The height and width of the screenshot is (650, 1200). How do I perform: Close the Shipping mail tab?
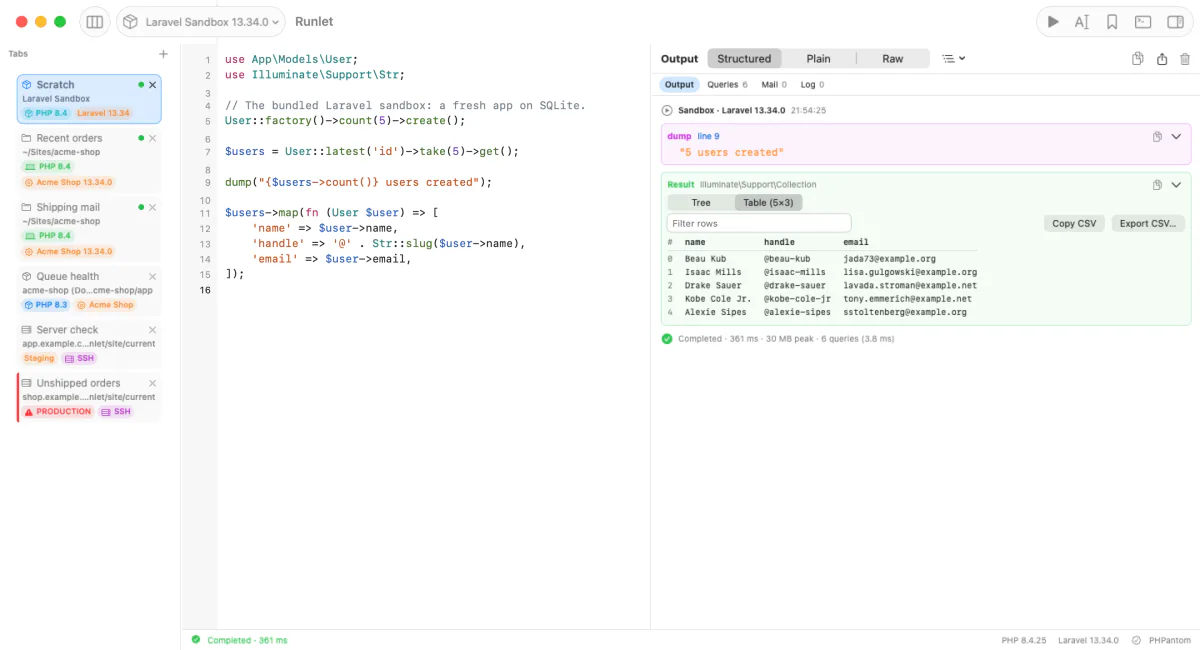(x=153, y=207)
